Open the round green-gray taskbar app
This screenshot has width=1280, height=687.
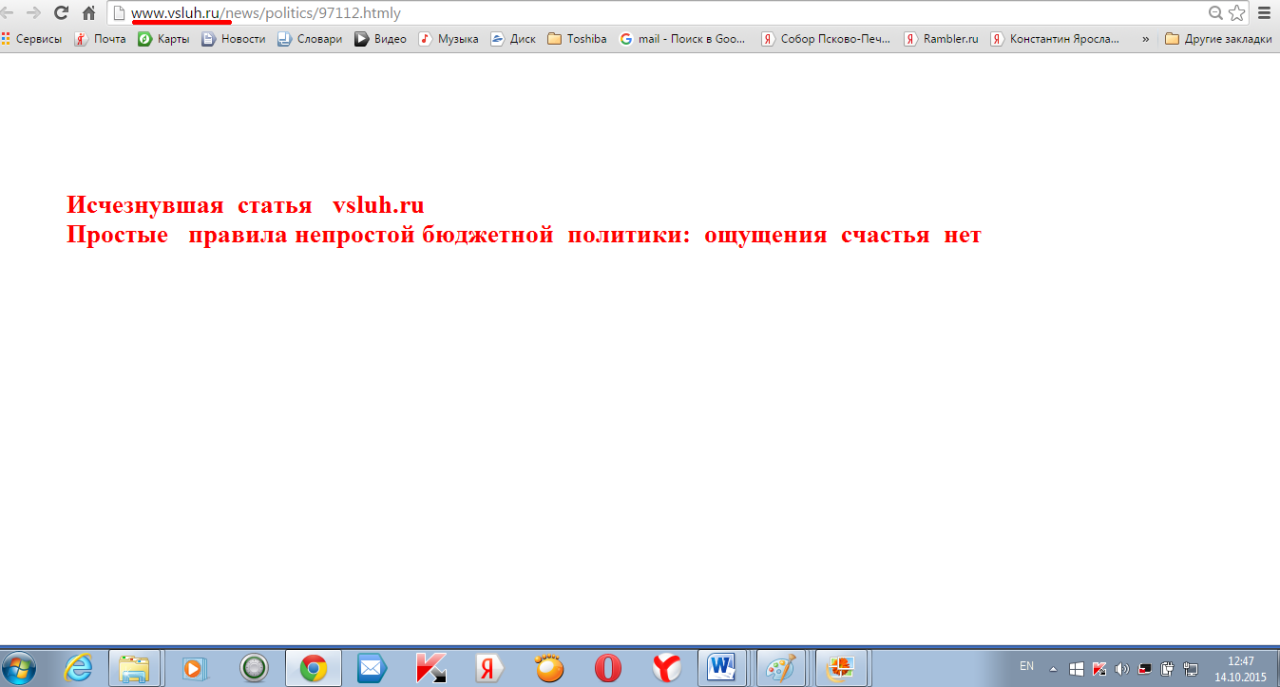coord(254,668)
